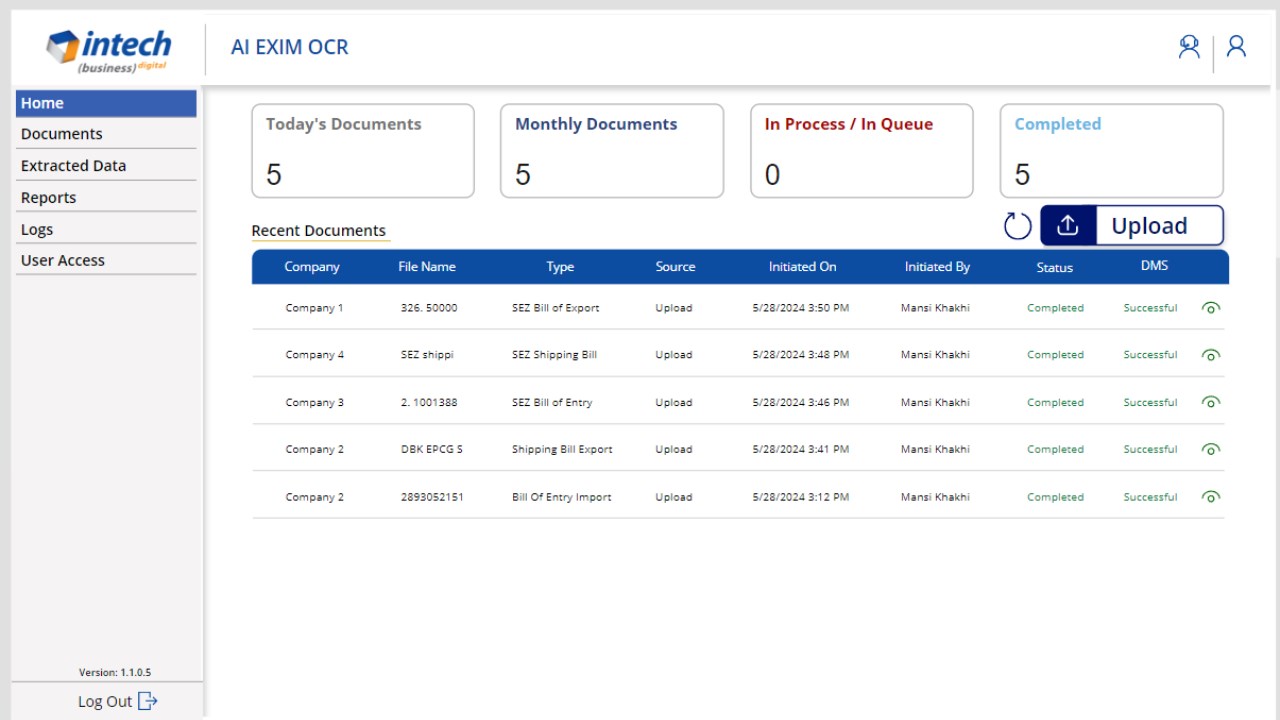1280x720 pixels.
Task: Go to the Home menu item
Action: [106, 103]
